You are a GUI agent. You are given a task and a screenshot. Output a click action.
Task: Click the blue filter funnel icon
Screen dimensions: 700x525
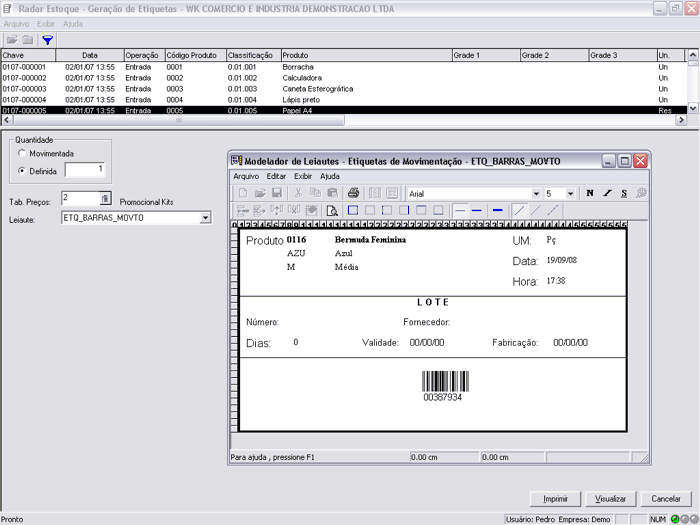pos(47,39)
